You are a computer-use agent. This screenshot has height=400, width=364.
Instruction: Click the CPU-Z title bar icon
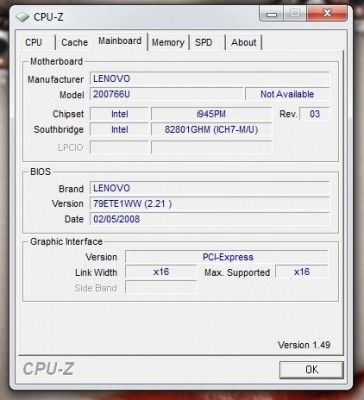(23, 17)
